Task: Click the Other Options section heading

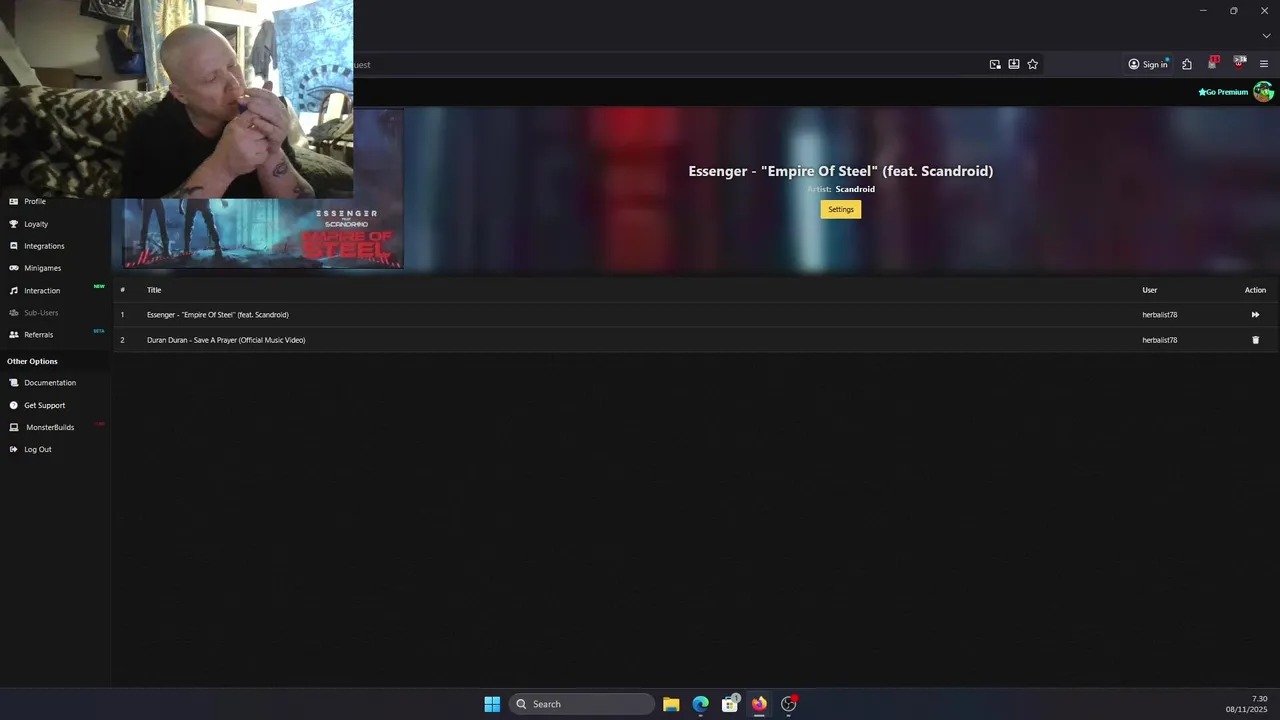Action: 32,361
